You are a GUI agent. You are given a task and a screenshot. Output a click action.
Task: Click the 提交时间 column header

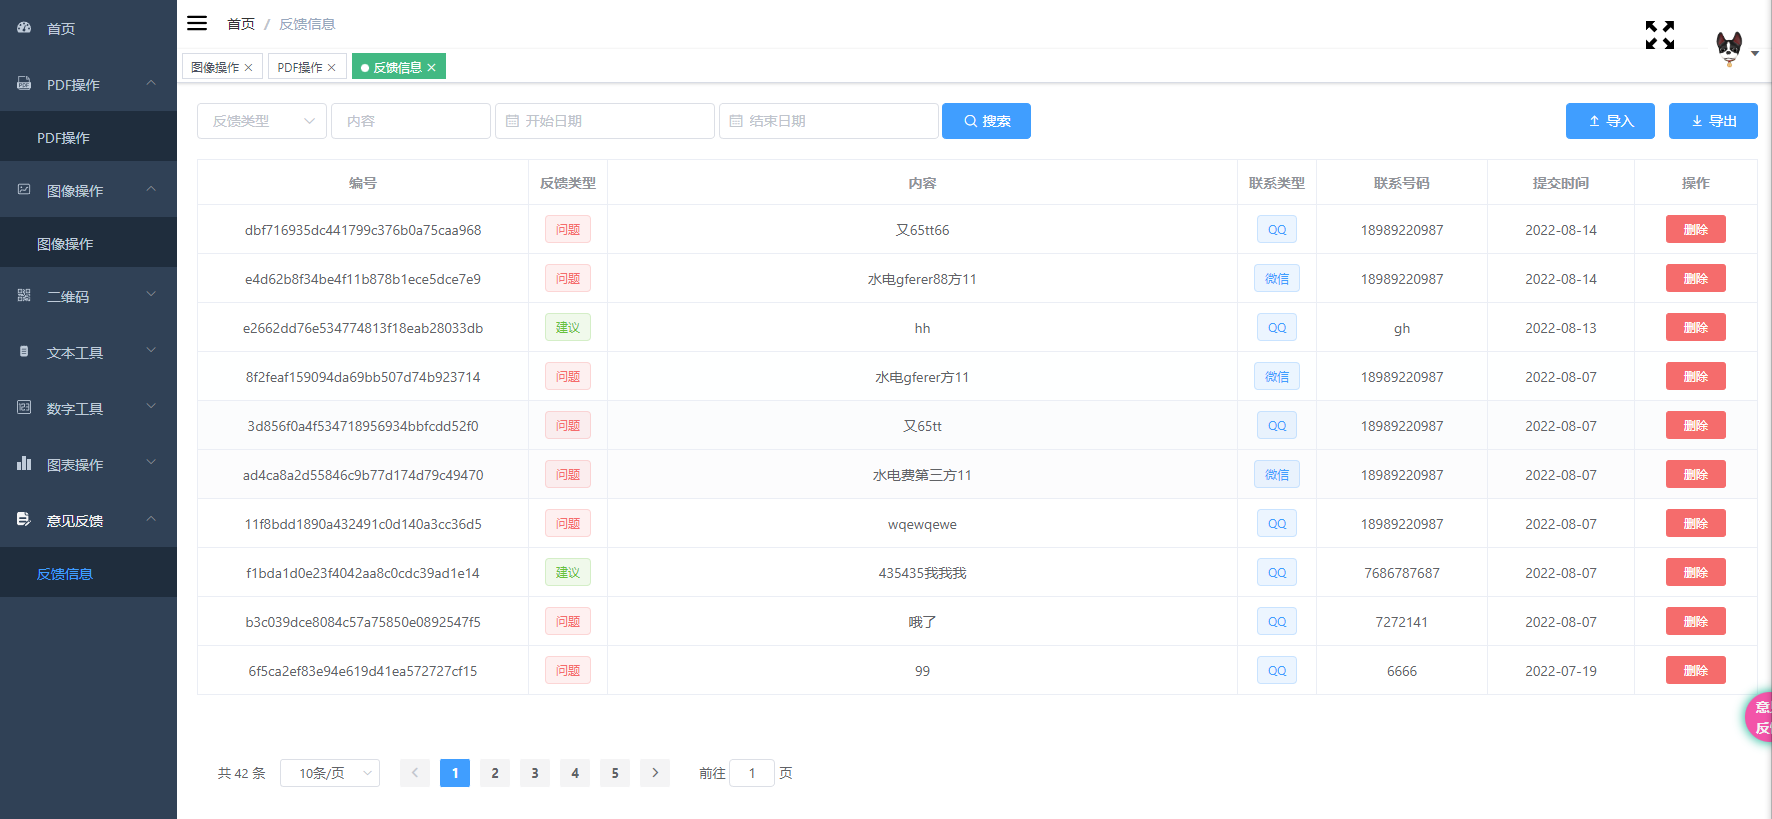(x=1561, y=183)
